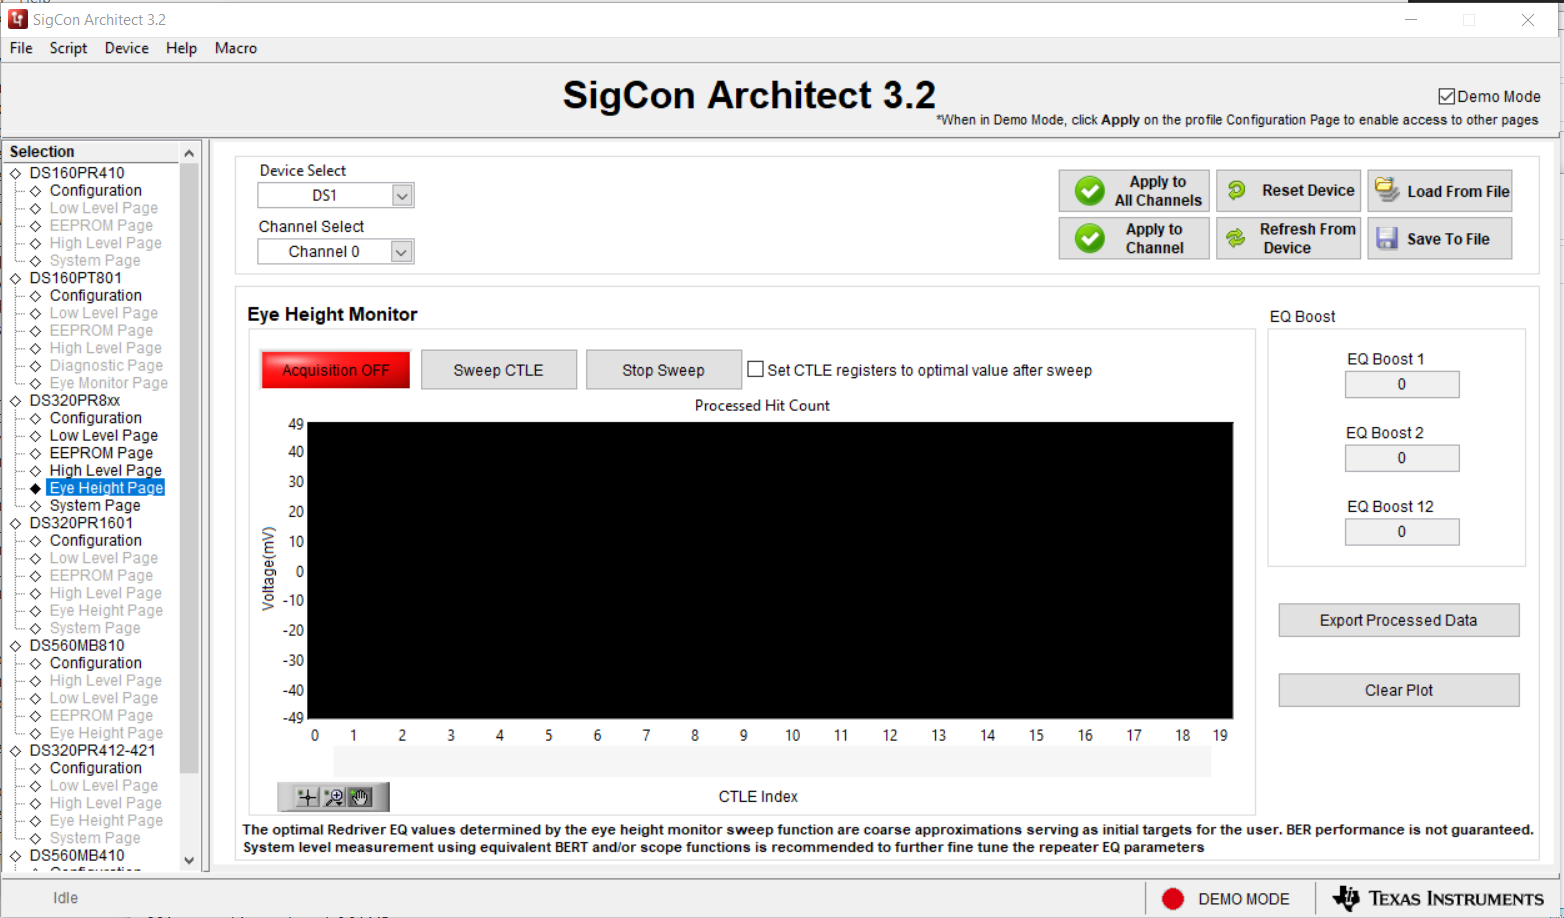The image size is (1564, 918).
Task: Select Configuration under DS160PR410
Action: tap(96, 191)
